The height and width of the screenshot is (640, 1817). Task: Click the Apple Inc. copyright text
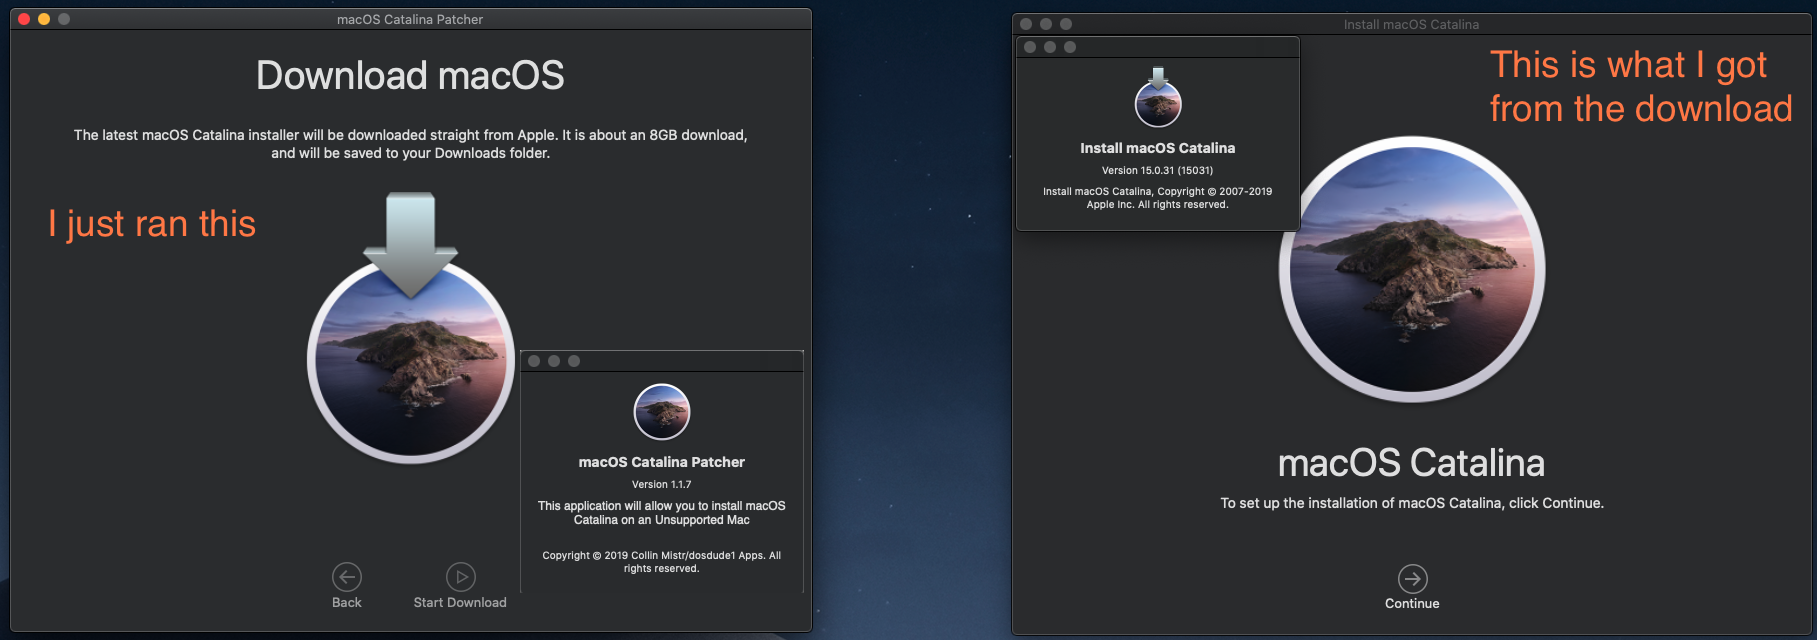coord(1158,198)
